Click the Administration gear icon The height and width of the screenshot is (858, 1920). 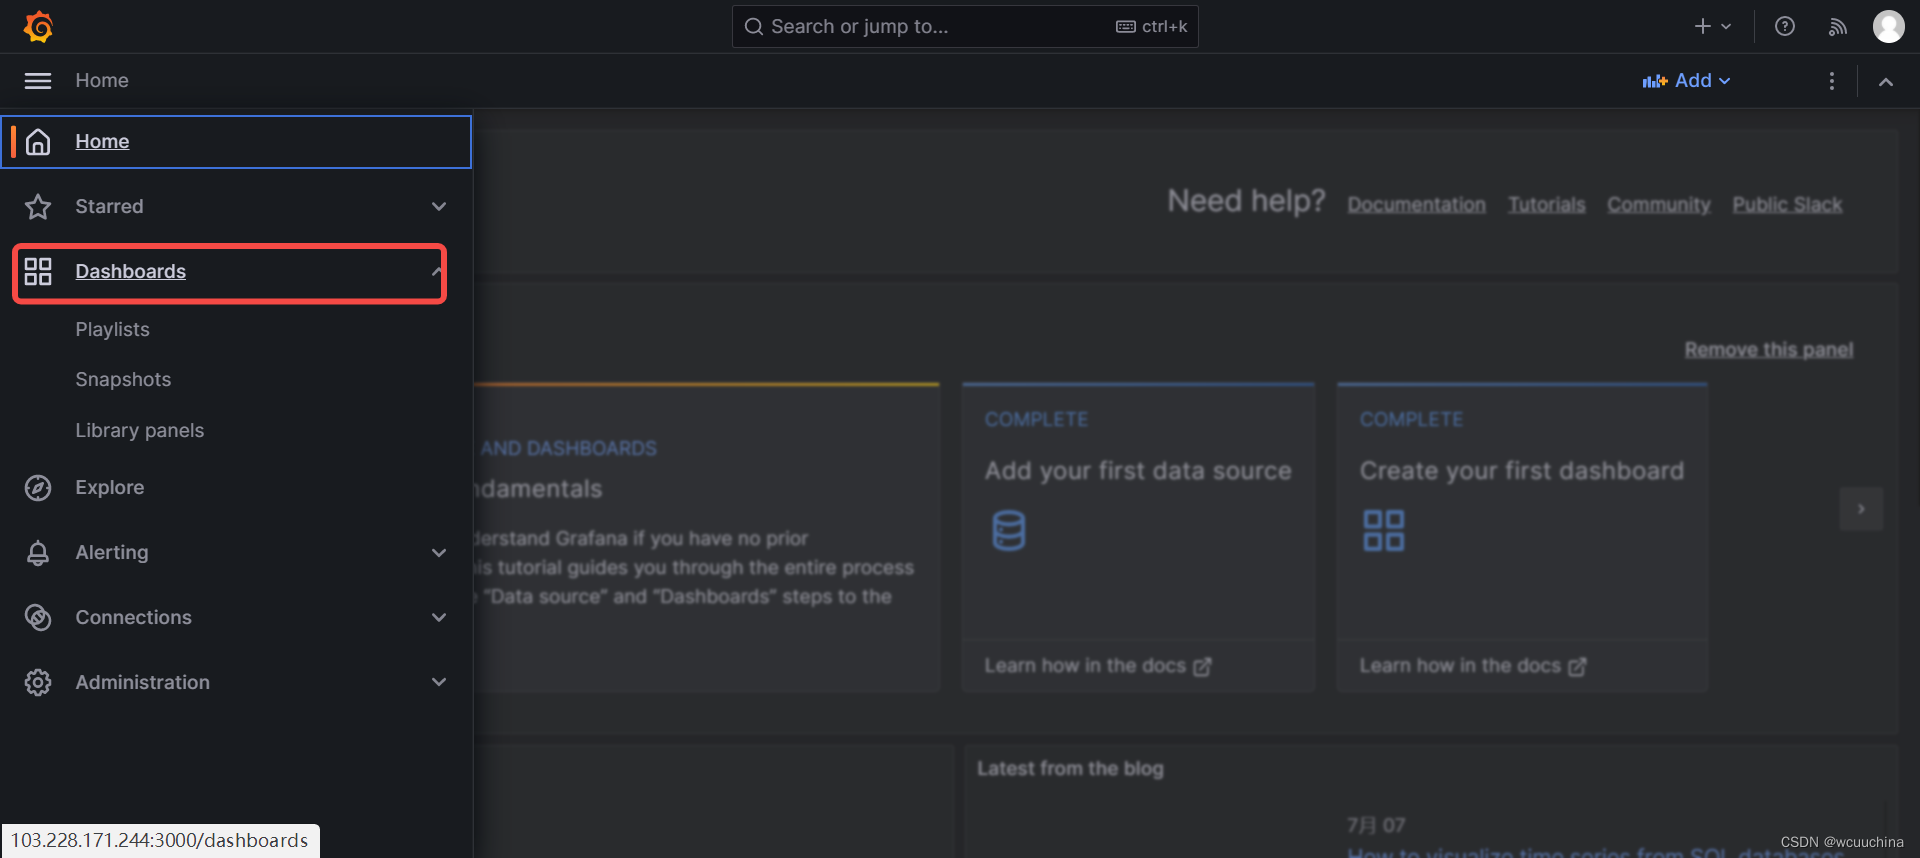38,683
